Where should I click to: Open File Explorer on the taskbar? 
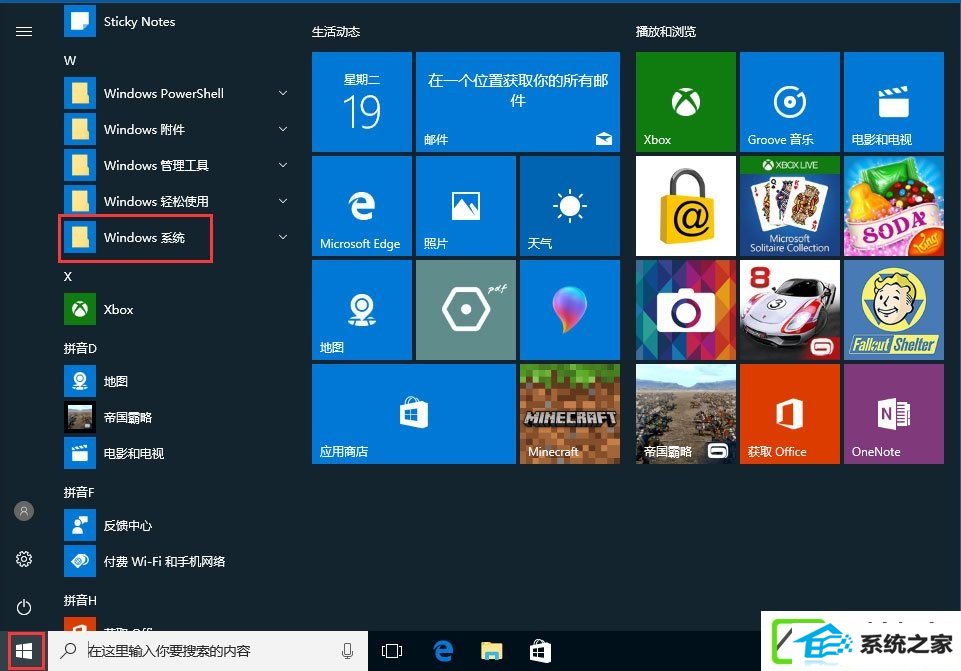pos(492,651)
